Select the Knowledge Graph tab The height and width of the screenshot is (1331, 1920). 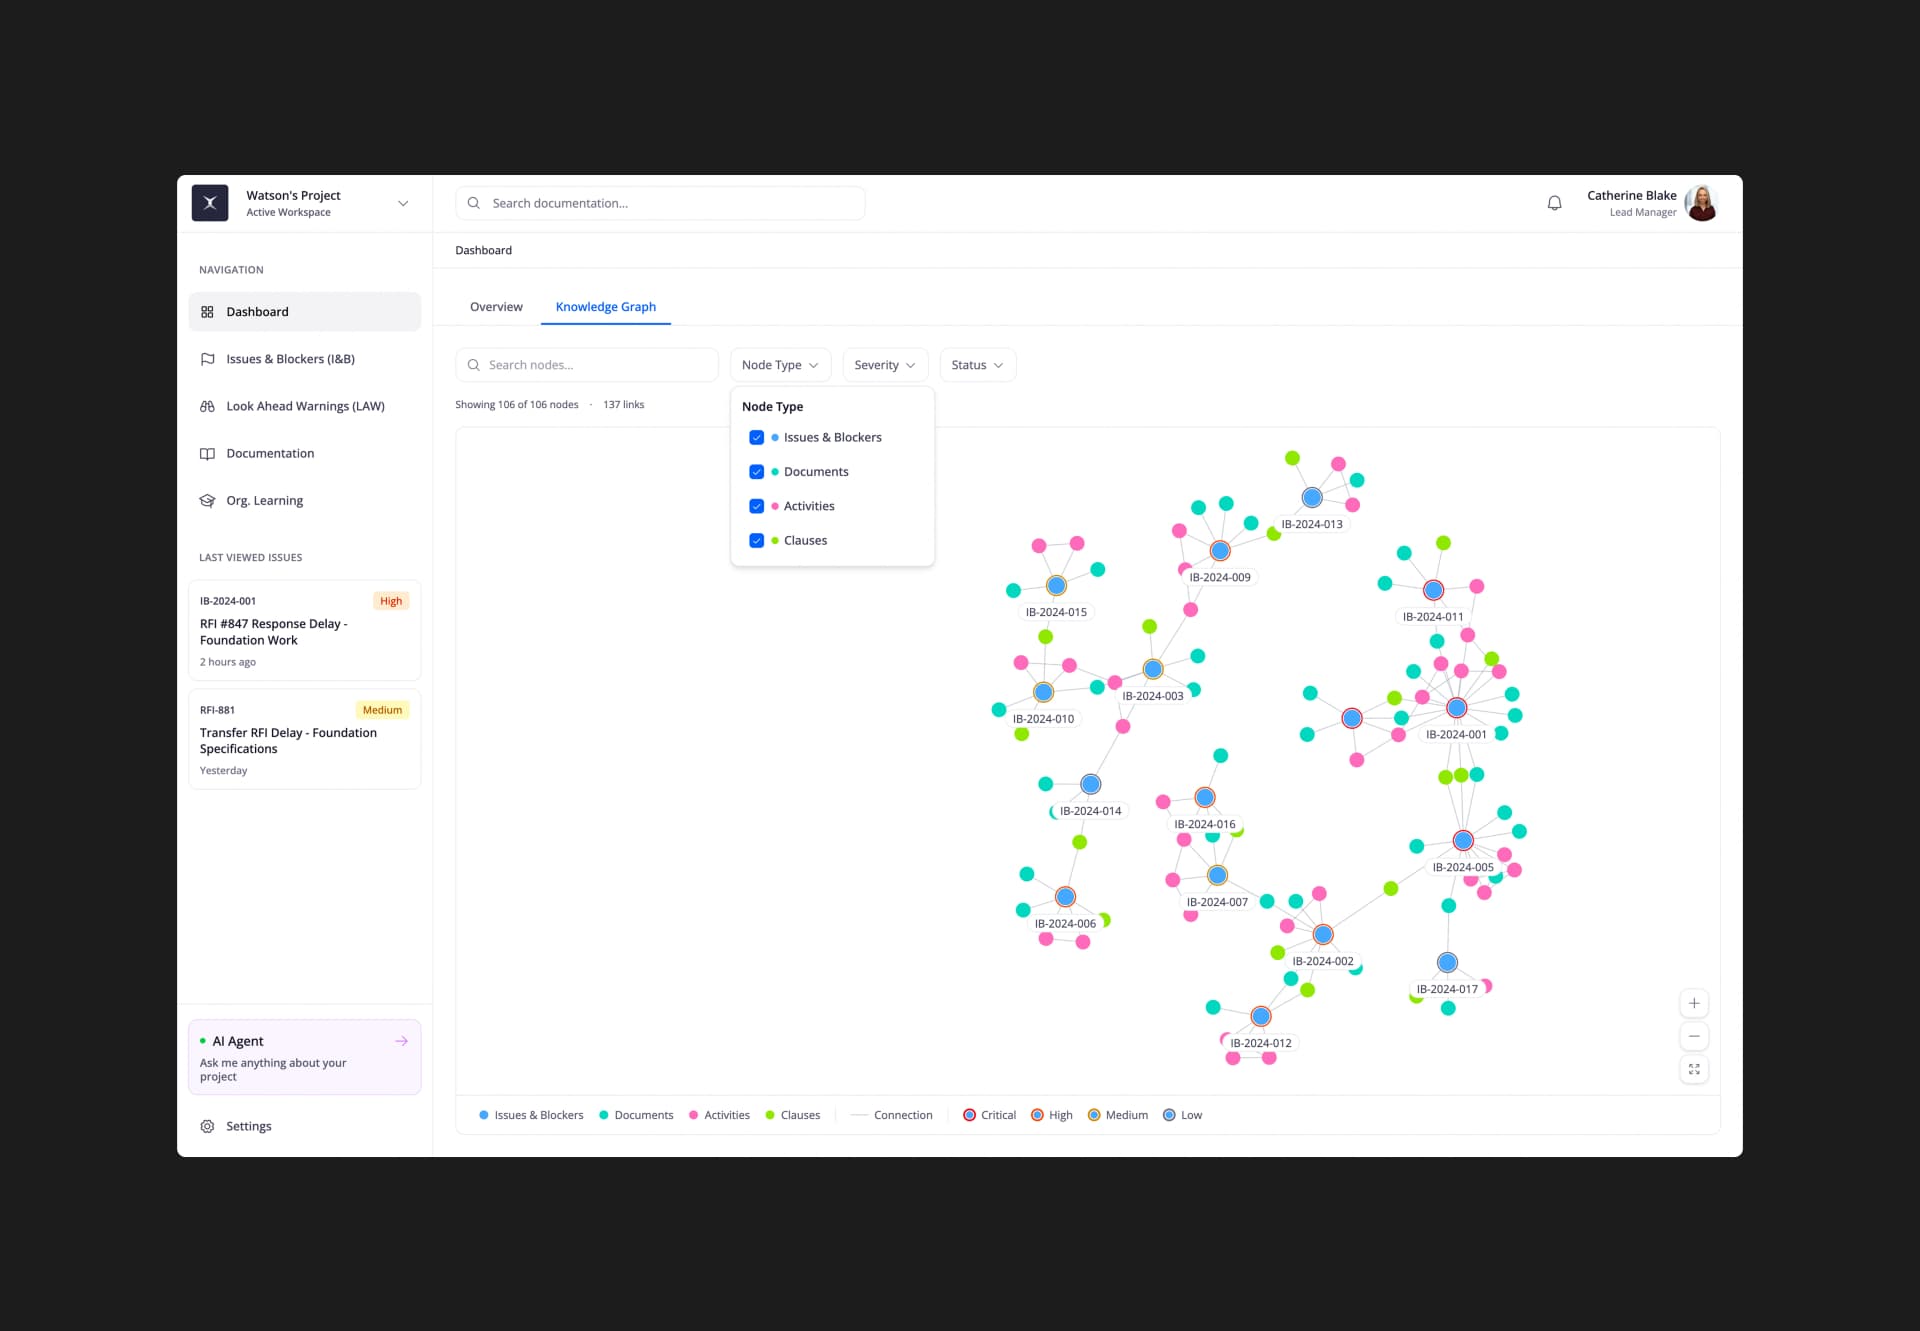coord(606,307)
